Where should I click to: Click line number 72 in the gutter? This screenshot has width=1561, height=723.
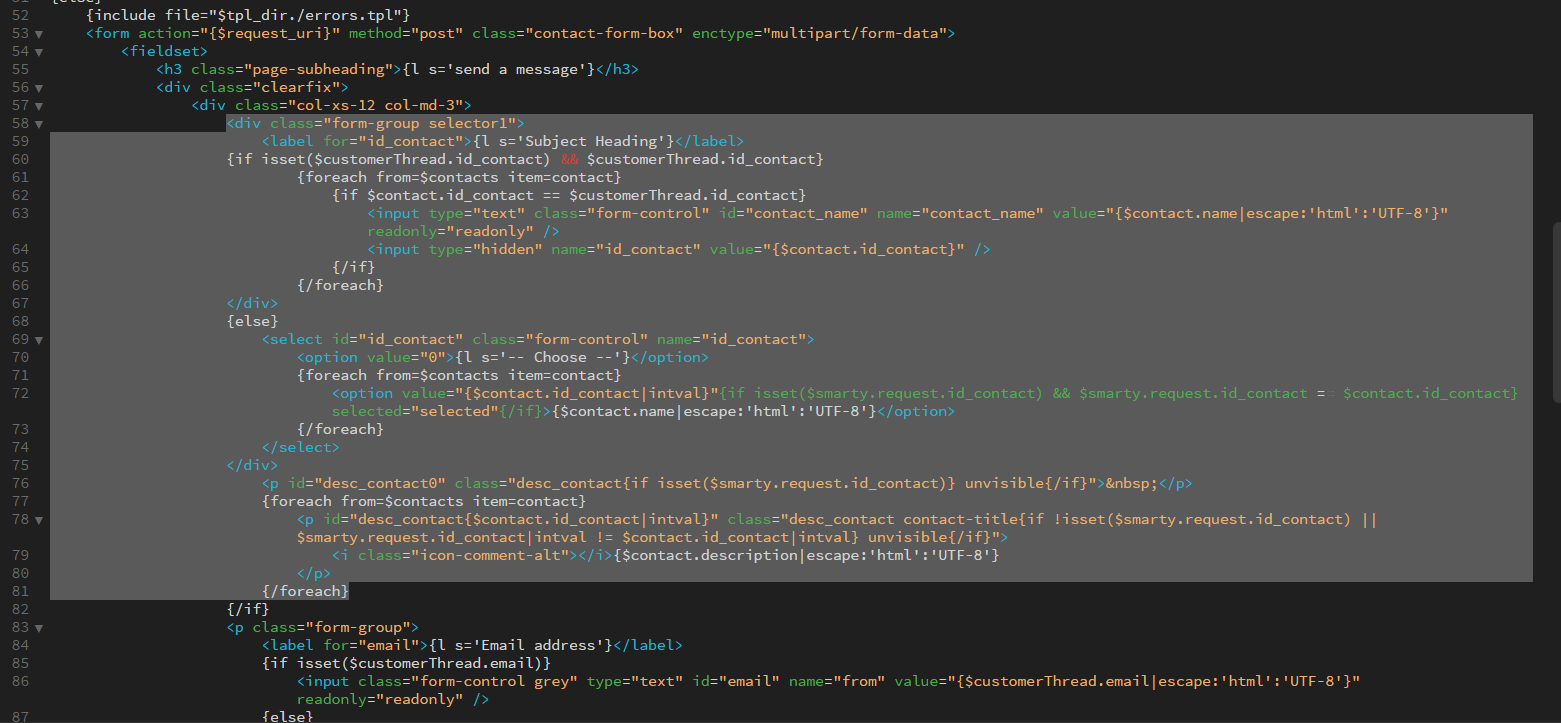pyautogui.click(x=21, y=394)
